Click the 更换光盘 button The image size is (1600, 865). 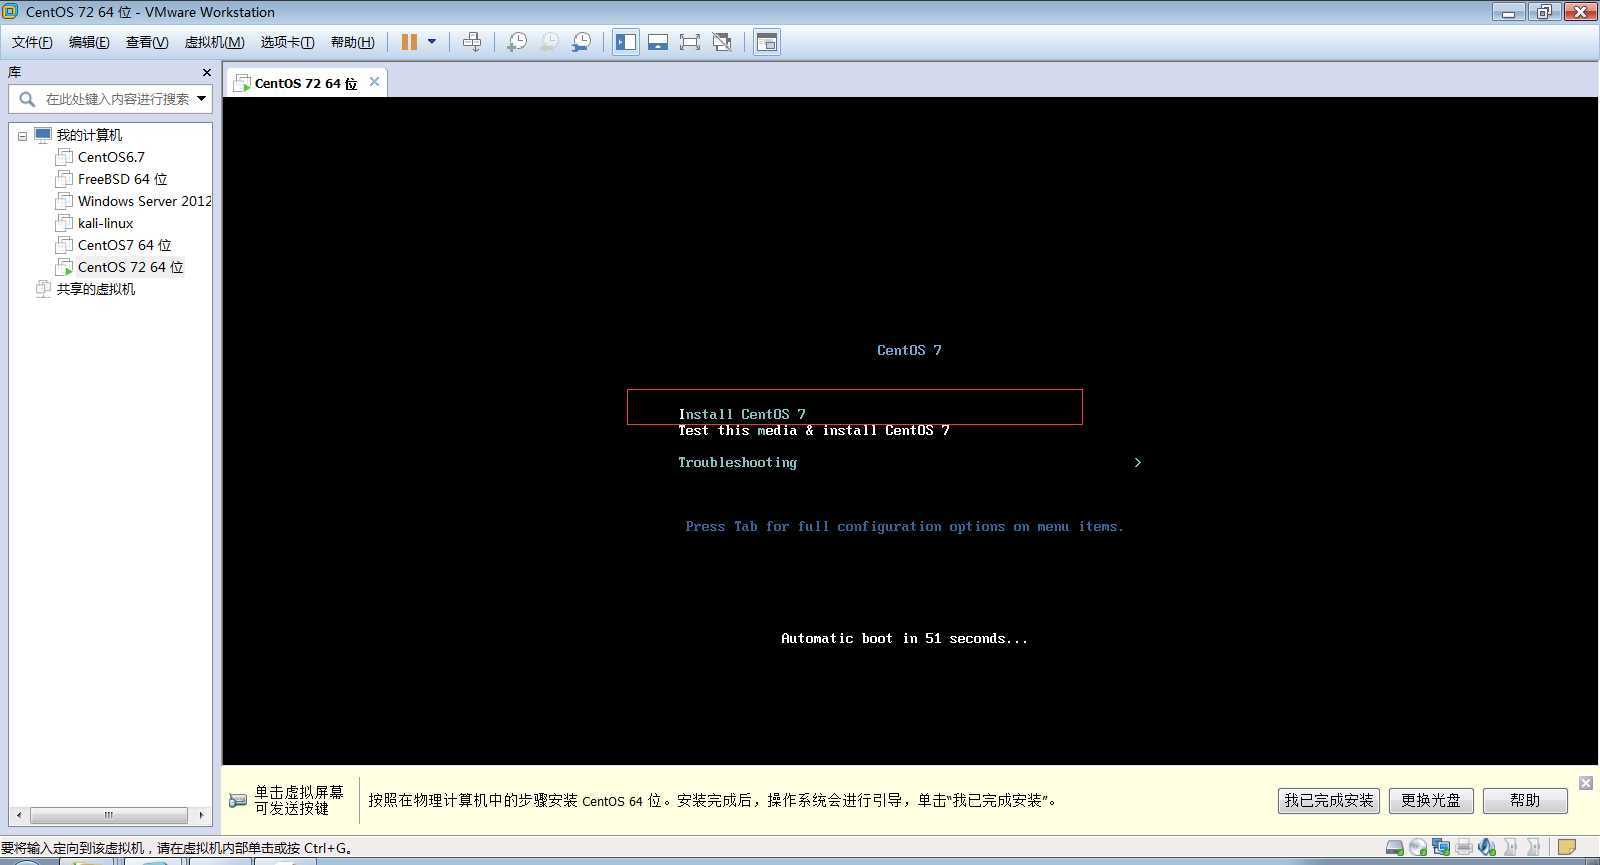pyautogui.click(x=1431, y=800)
